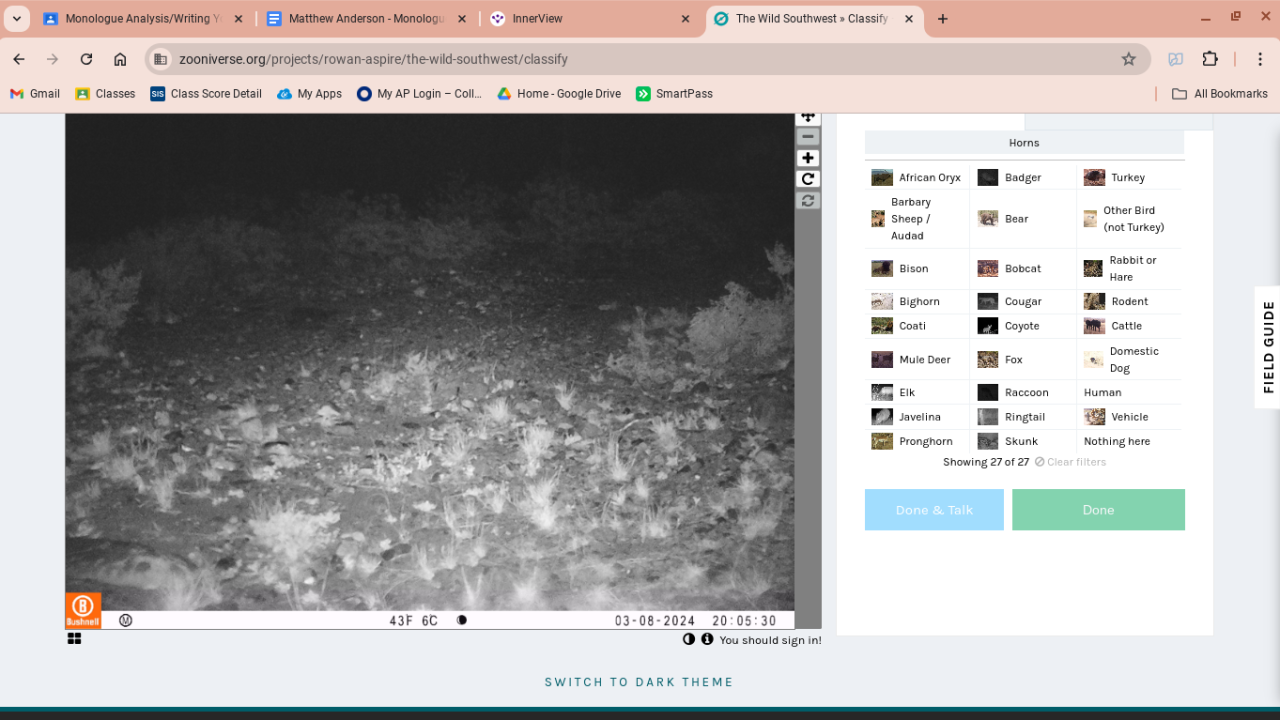Mark the animal as Cougar
This screenshot has width=1280, height=720.
(x=1023, y=302)
